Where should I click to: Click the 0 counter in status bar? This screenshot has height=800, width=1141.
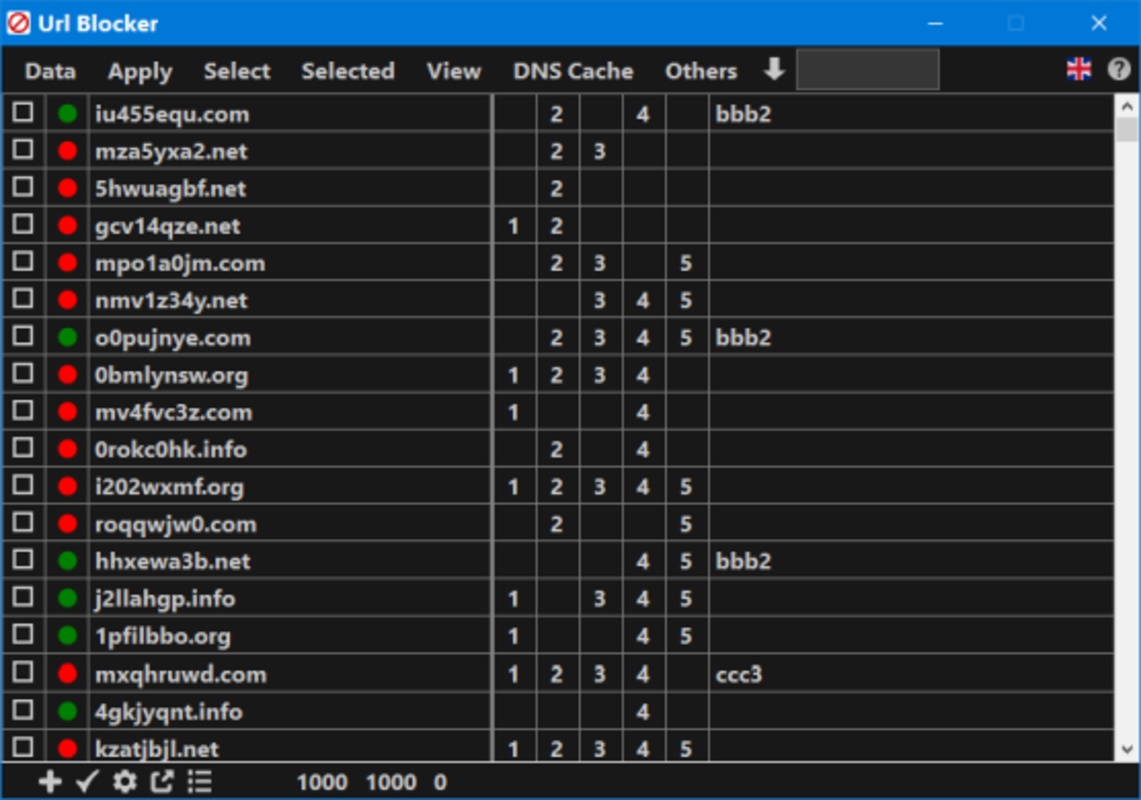440,782
